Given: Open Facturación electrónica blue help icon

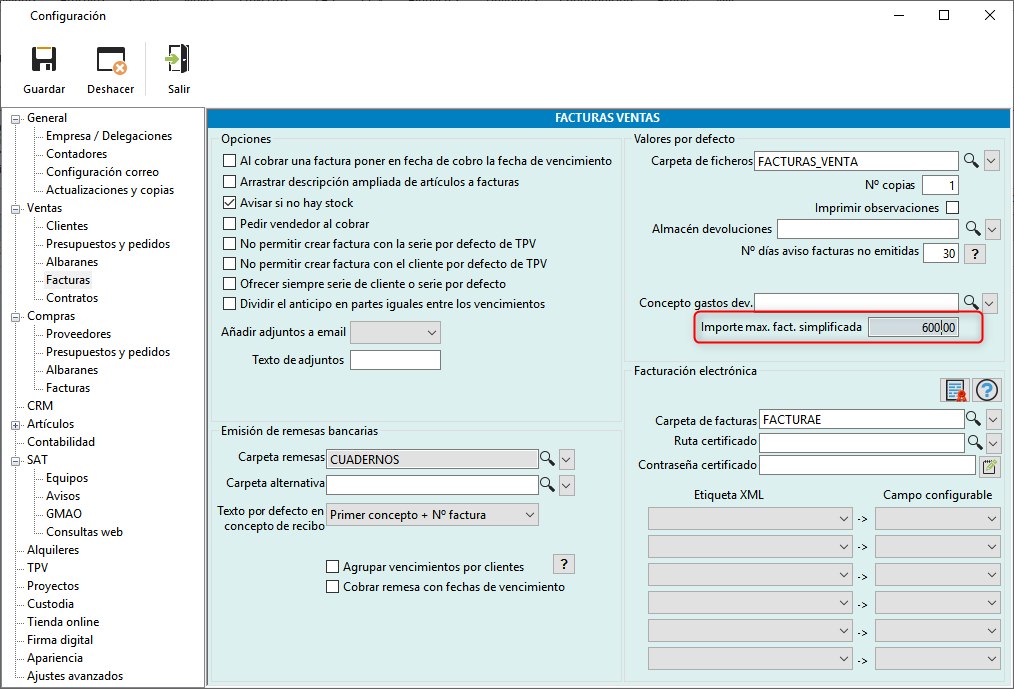Looking at the screenshot, I should [x=987, y=390].
